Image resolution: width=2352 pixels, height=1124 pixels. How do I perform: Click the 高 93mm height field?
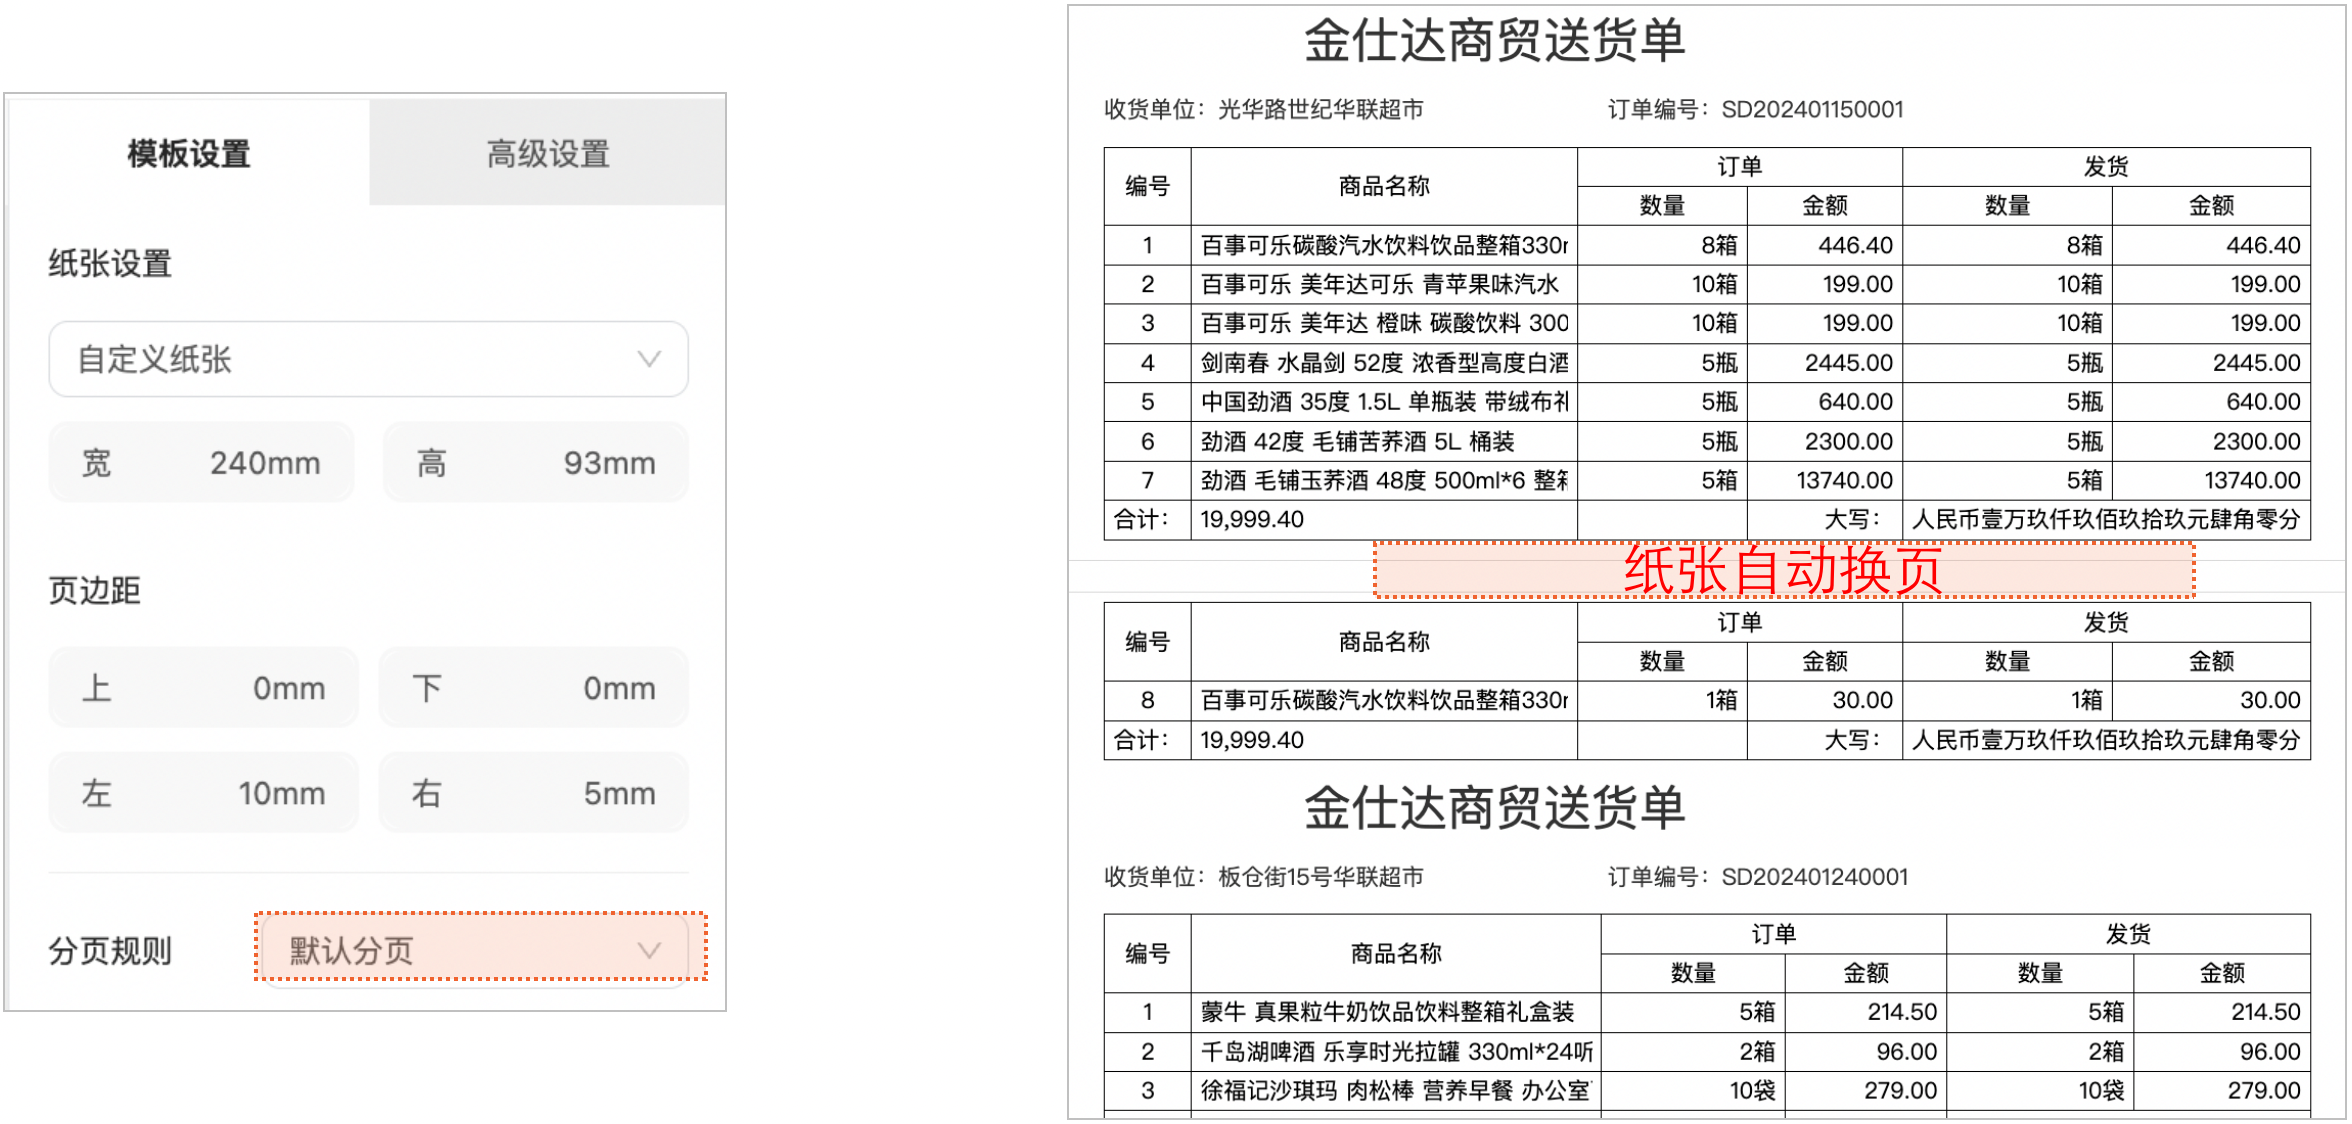536,463
